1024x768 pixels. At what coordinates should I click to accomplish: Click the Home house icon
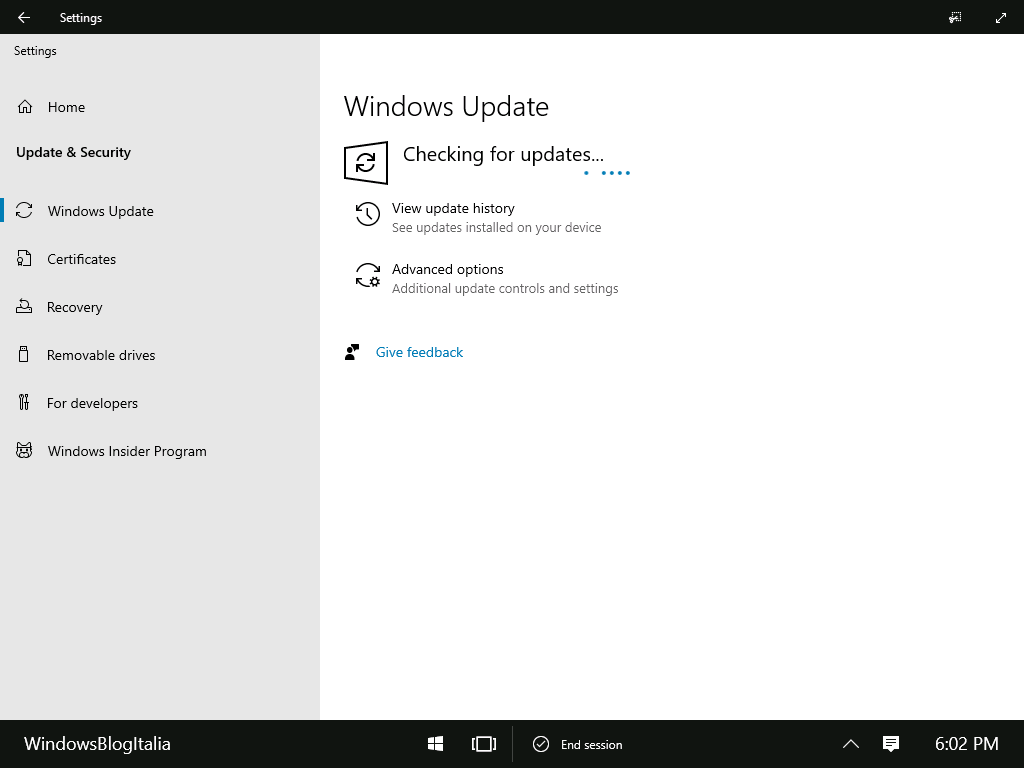(25, 106)
